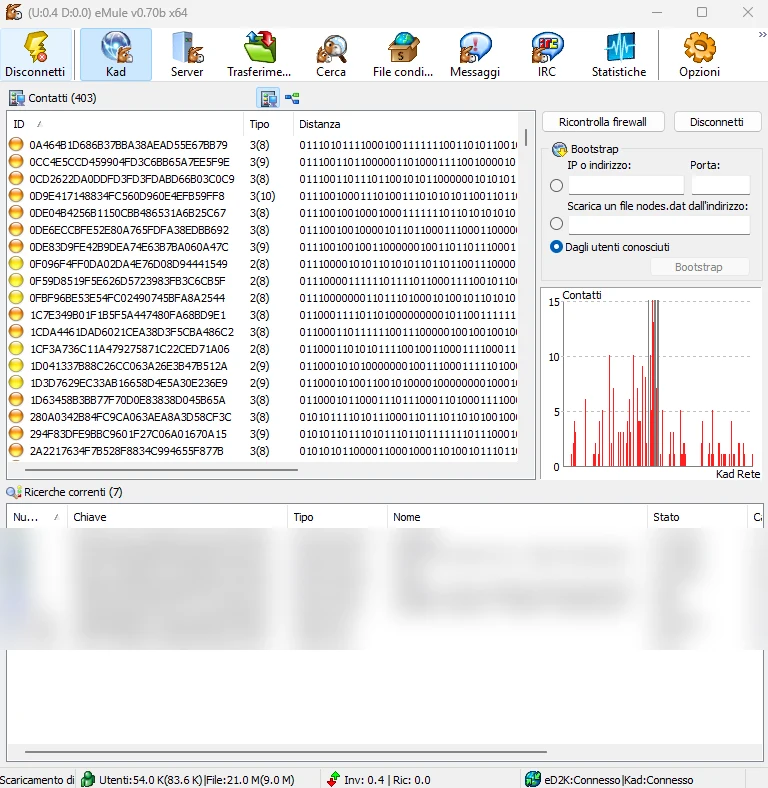Click Kad:Connesso status text

coord(659,779)
